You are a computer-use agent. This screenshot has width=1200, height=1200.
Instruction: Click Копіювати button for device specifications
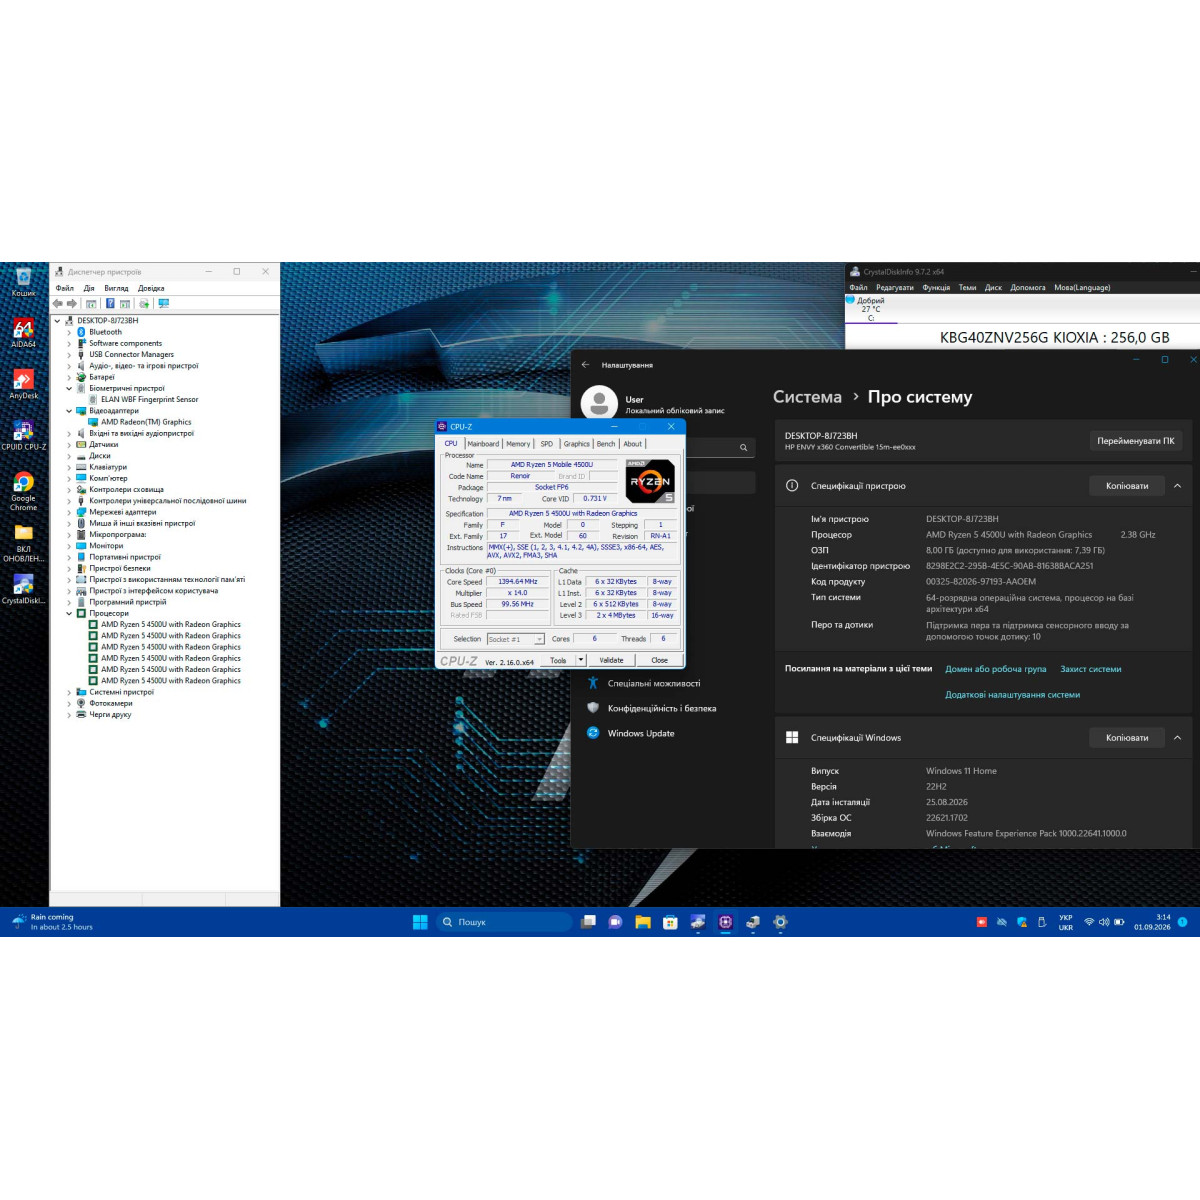[x=1127, y=486]
